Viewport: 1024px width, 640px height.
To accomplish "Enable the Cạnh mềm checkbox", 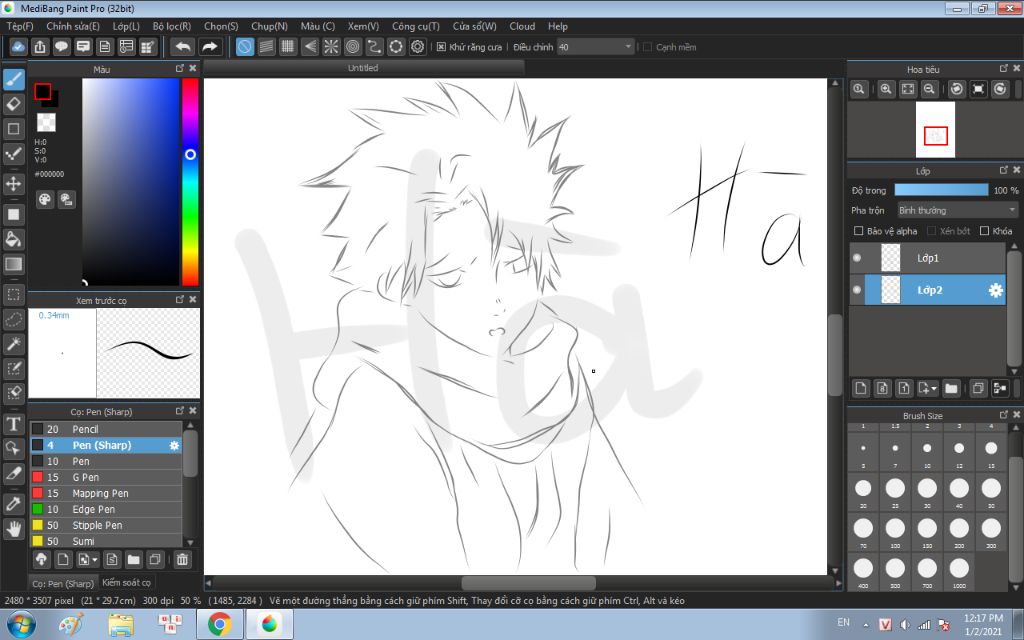I will (648, 47).
